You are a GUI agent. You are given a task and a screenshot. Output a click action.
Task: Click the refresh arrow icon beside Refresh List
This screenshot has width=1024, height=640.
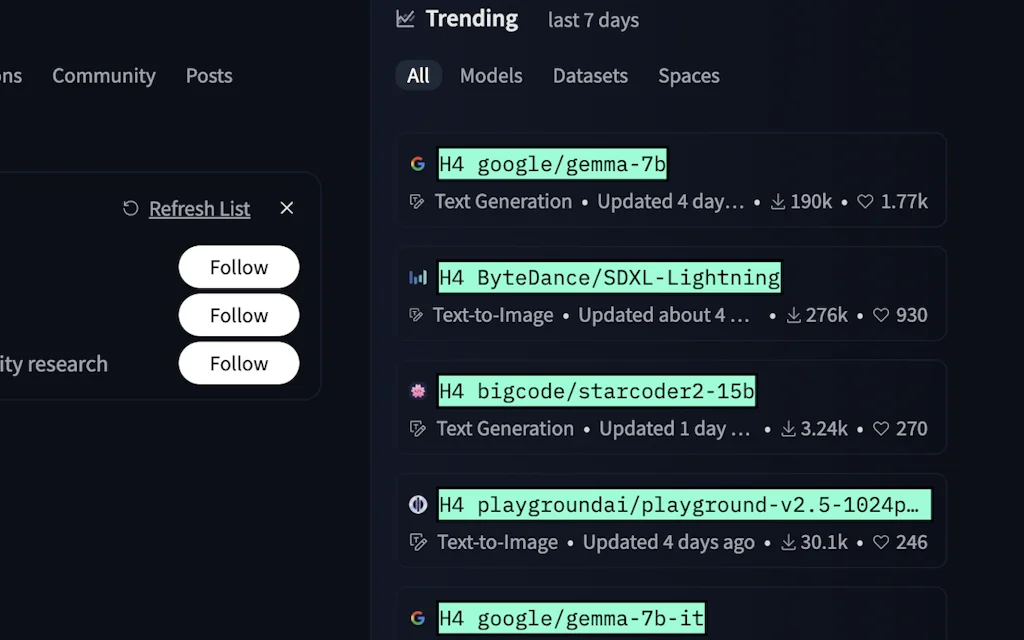tap(130, 208)
